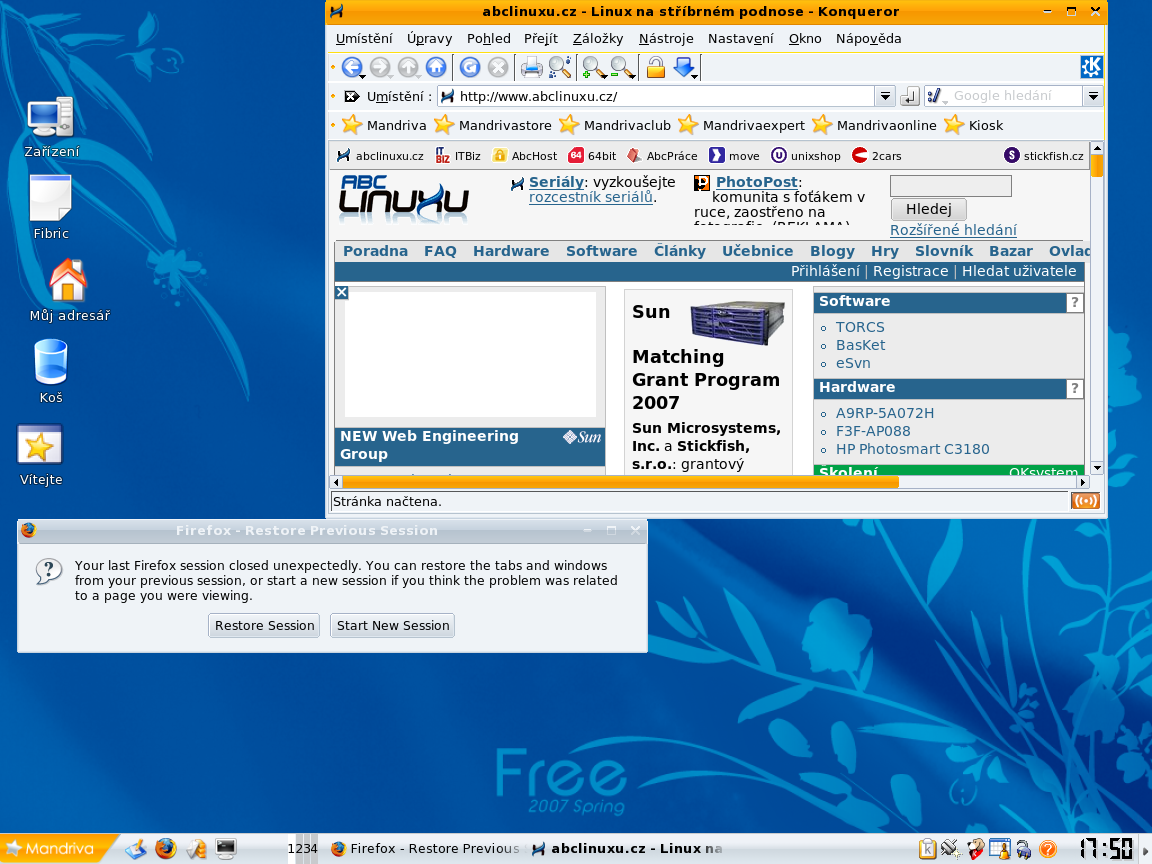1152x864 pixels.
Task: Open the Zařízení desktop icon
Action: [x=51, y=128]
